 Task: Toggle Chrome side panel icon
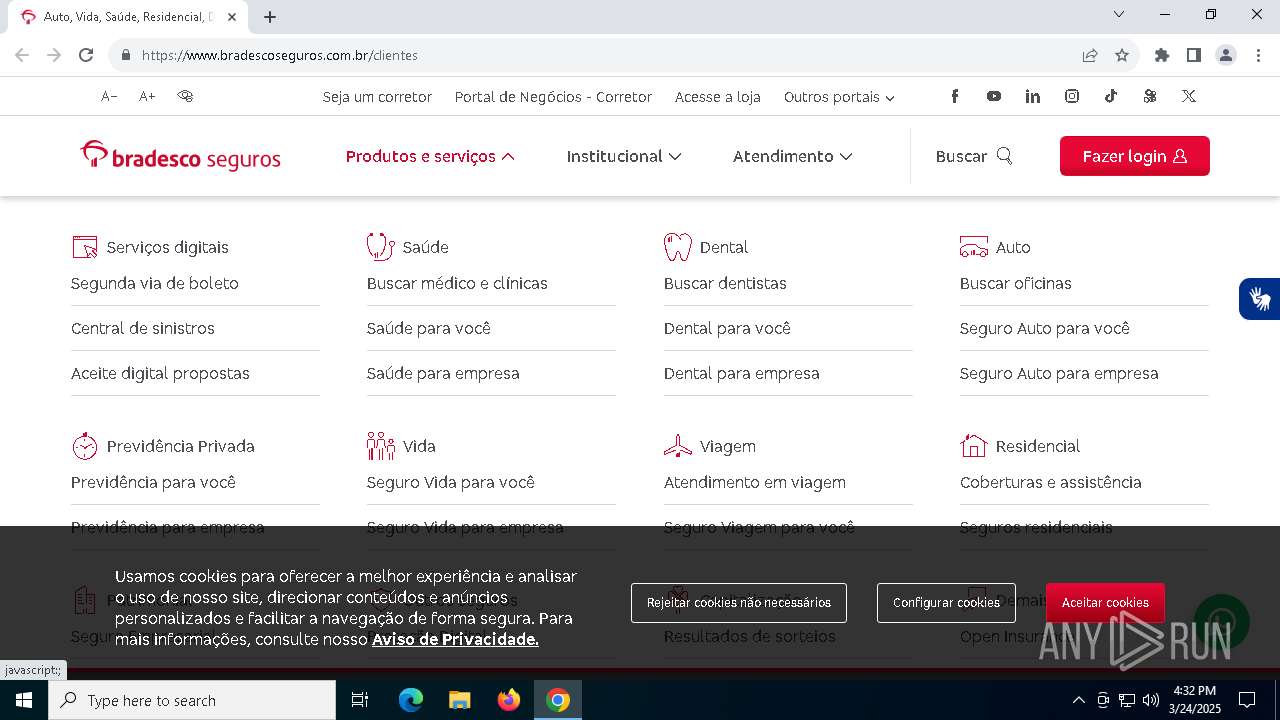click(1194, 55)
